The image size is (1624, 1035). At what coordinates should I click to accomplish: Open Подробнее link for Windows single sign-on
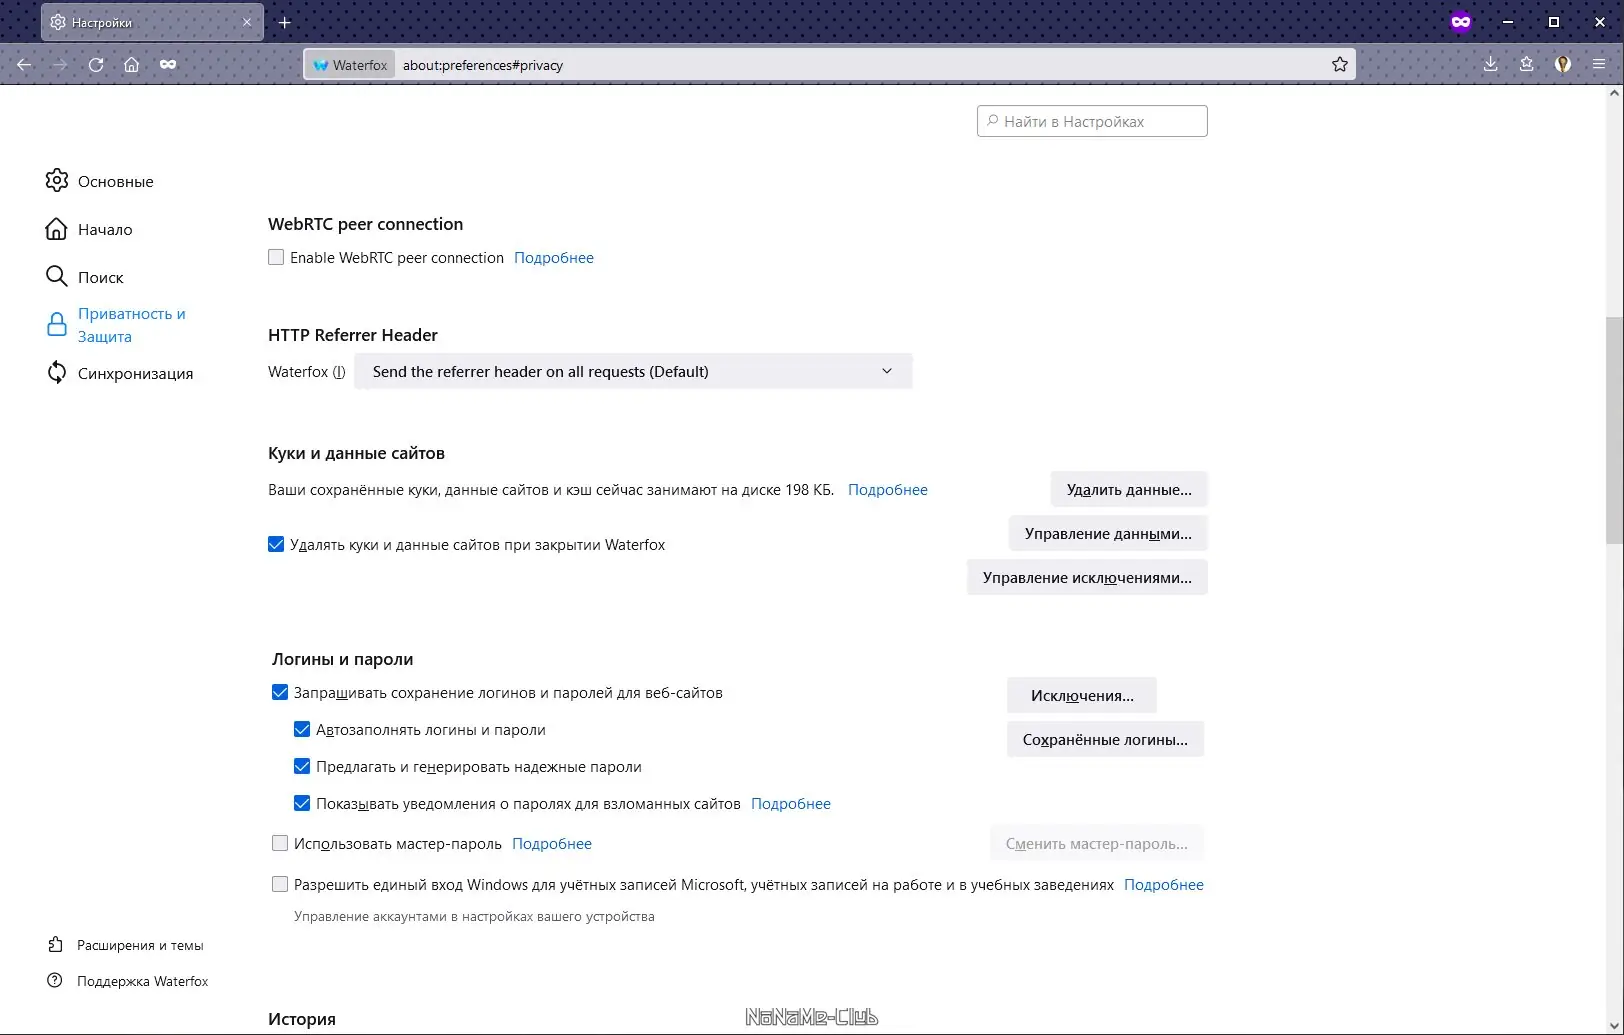click(x=1164, y=885)
